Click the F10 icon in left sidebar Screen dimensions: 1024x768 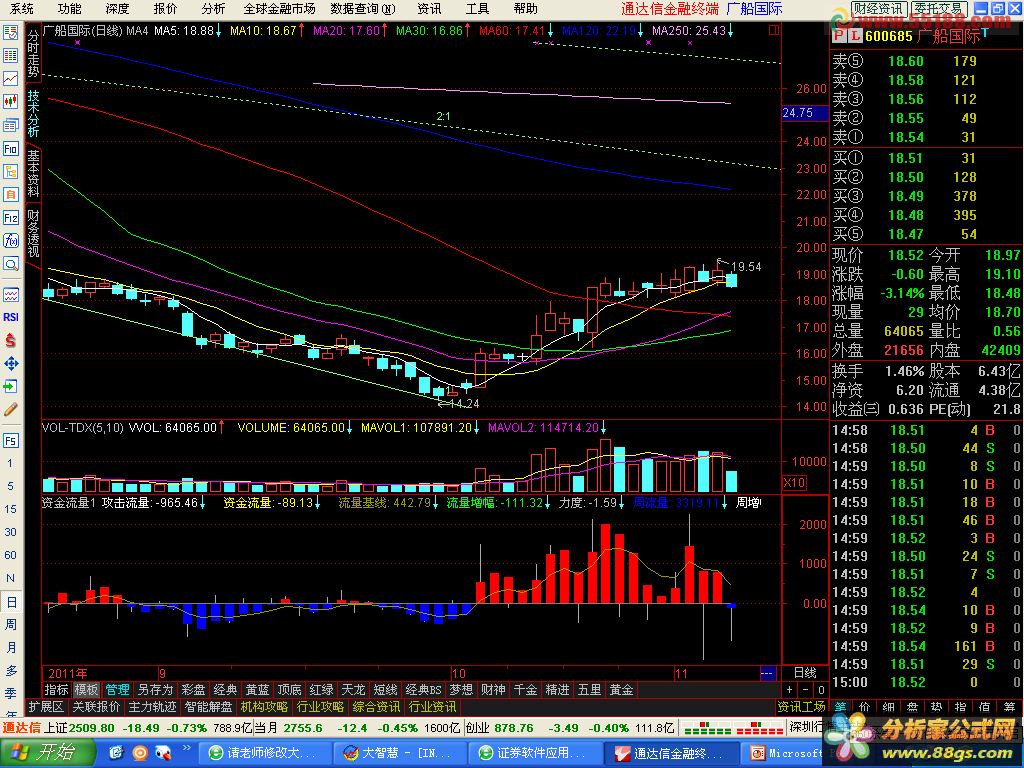pyautogui.click(x=10, y=149)
